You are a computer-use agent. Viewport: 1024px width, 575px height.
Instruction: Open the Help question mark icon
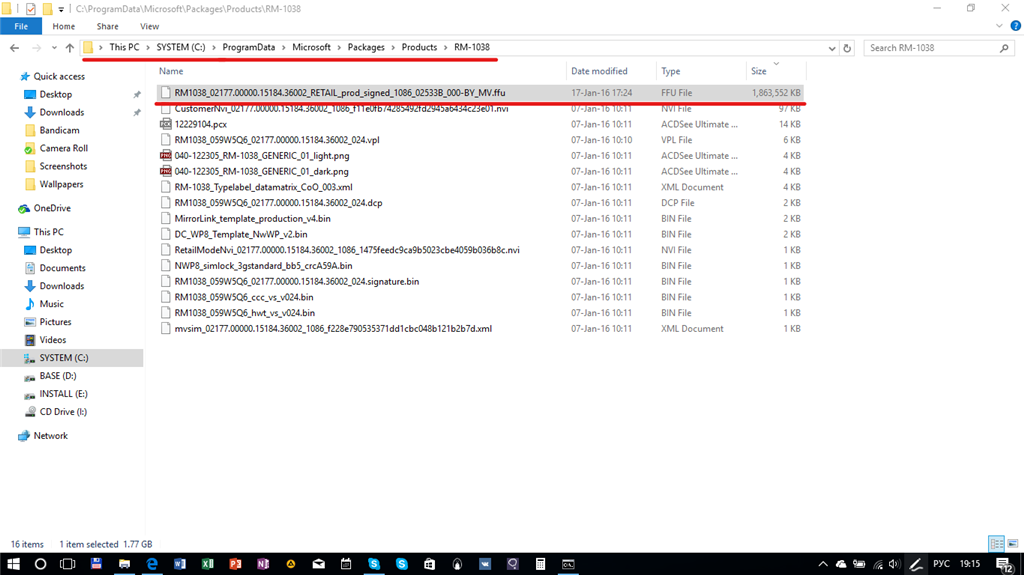1015,26
